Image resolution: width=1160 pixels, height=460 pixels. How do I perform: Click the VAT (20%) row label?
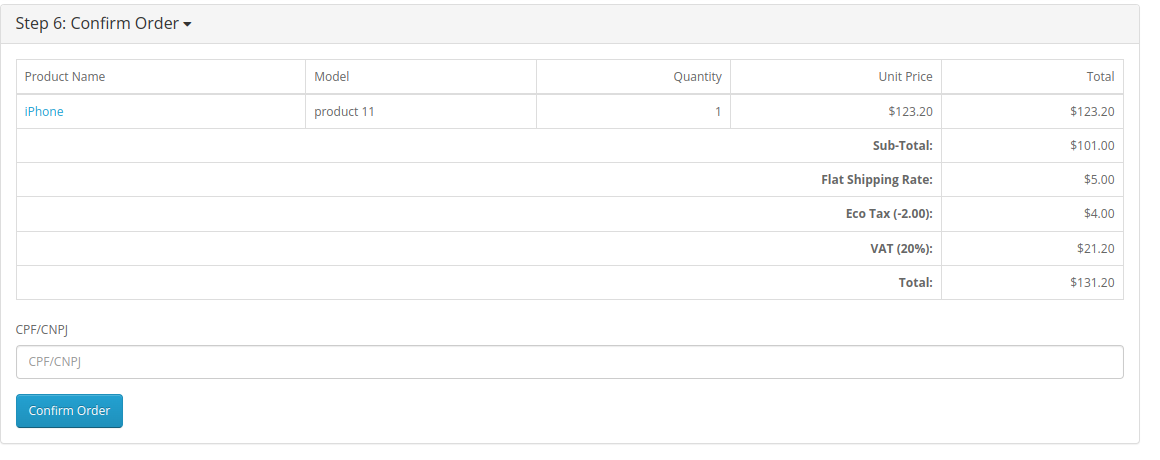tap(901, 249)
